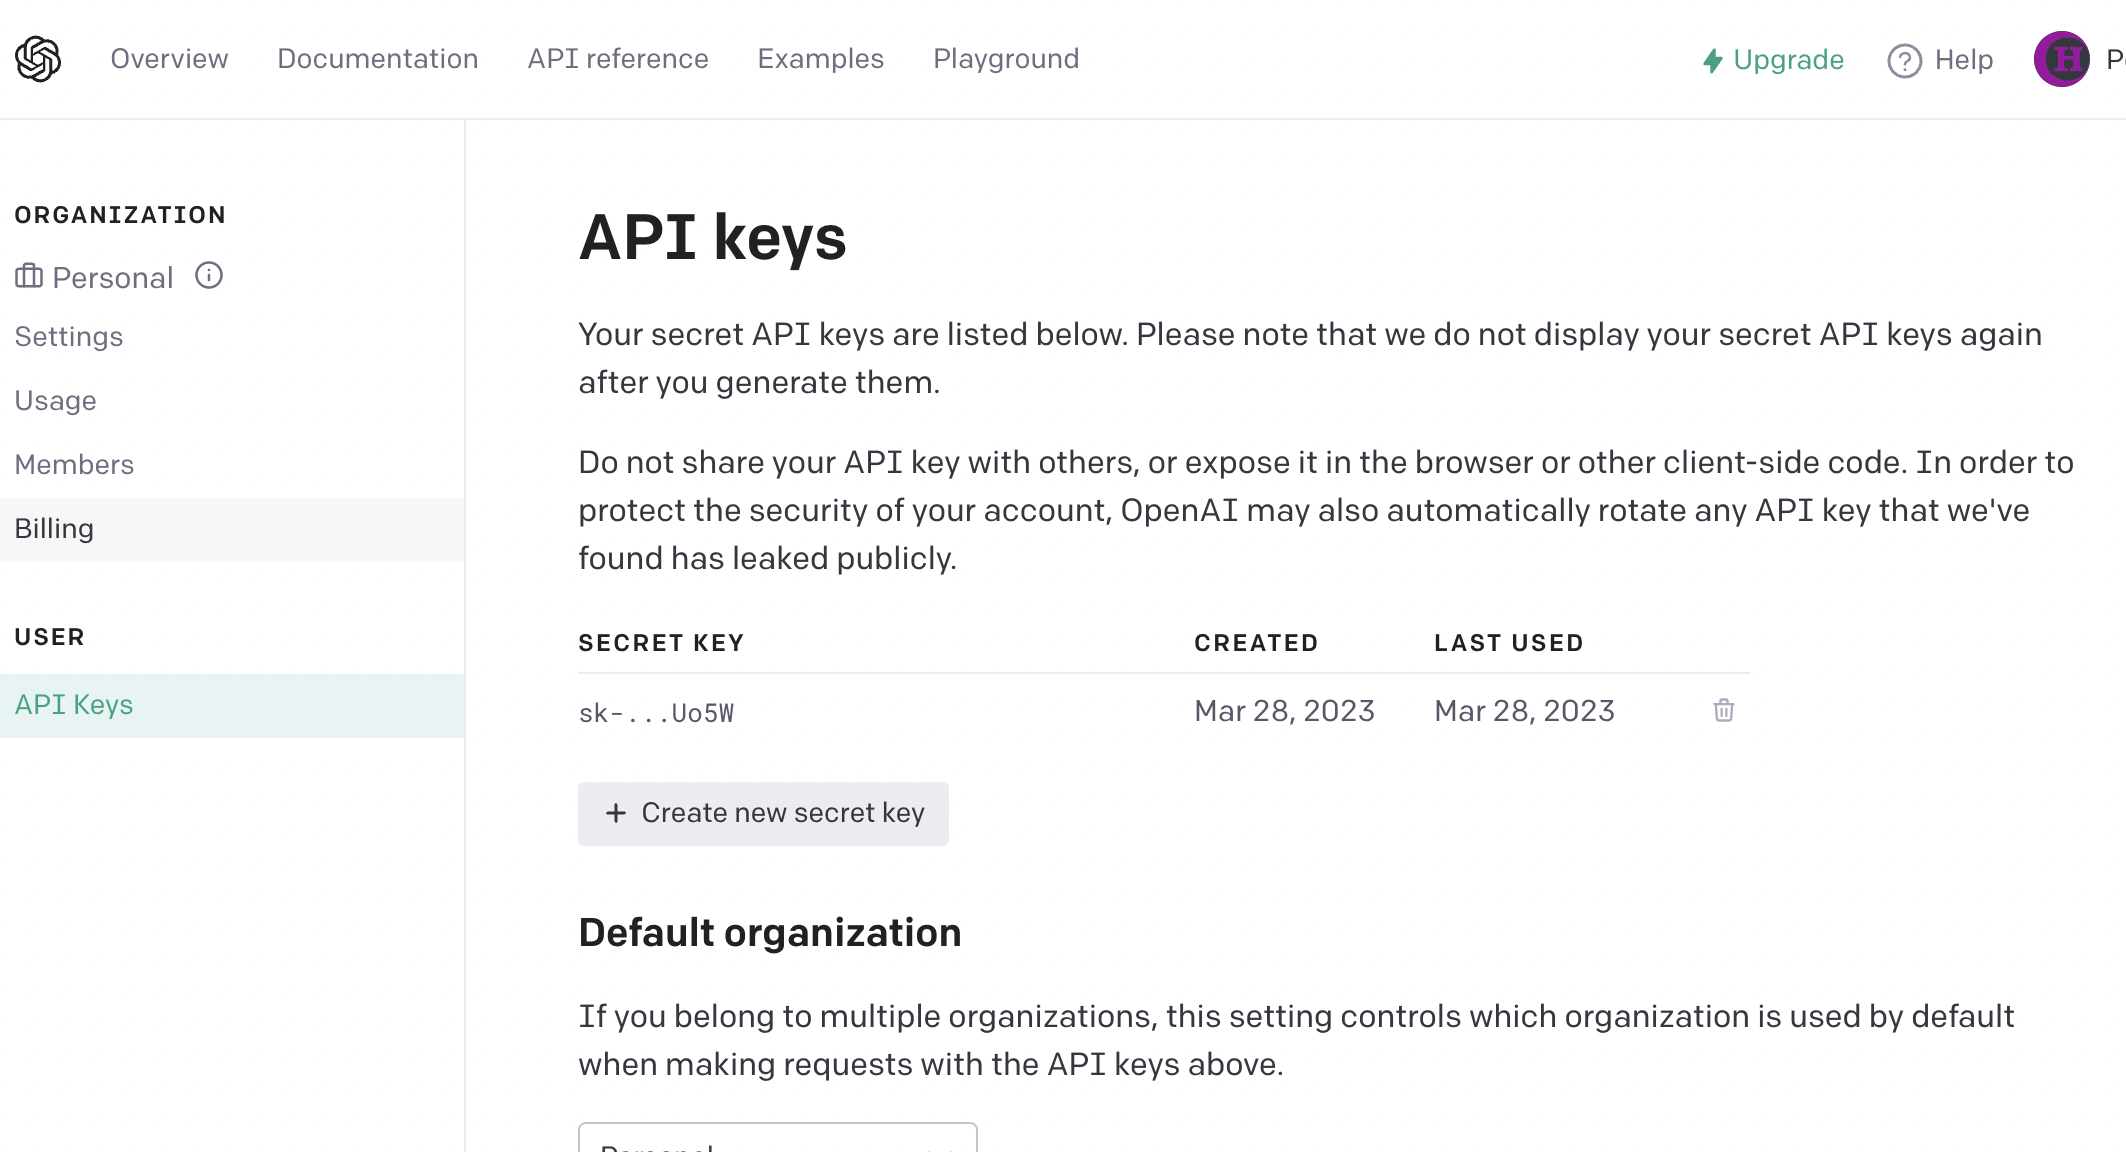Viewport: 2126px width, 1152px height.
Task: Select API Keys in the sidebar
Action: coord(73,704)
